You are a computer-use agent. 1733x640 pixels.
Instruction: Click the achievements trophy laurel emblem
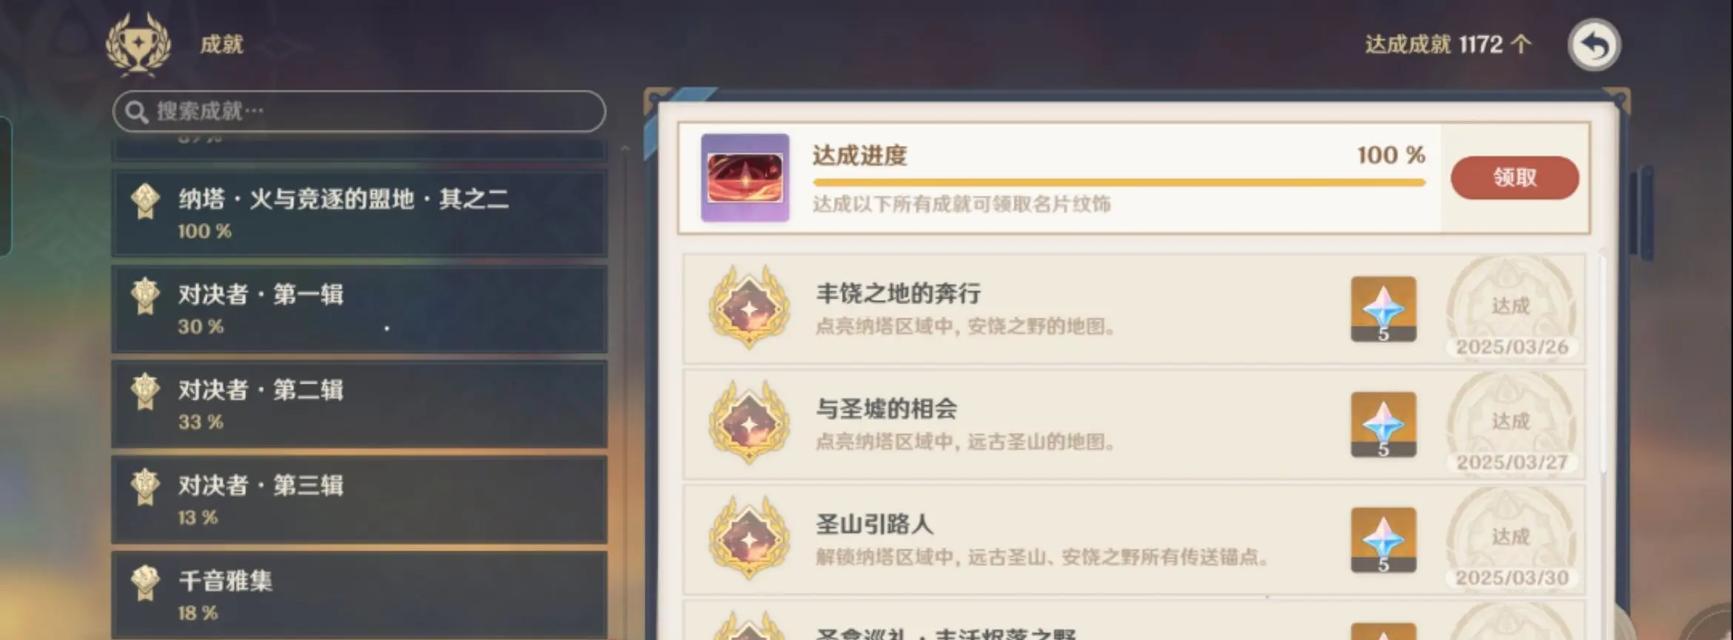139,44
